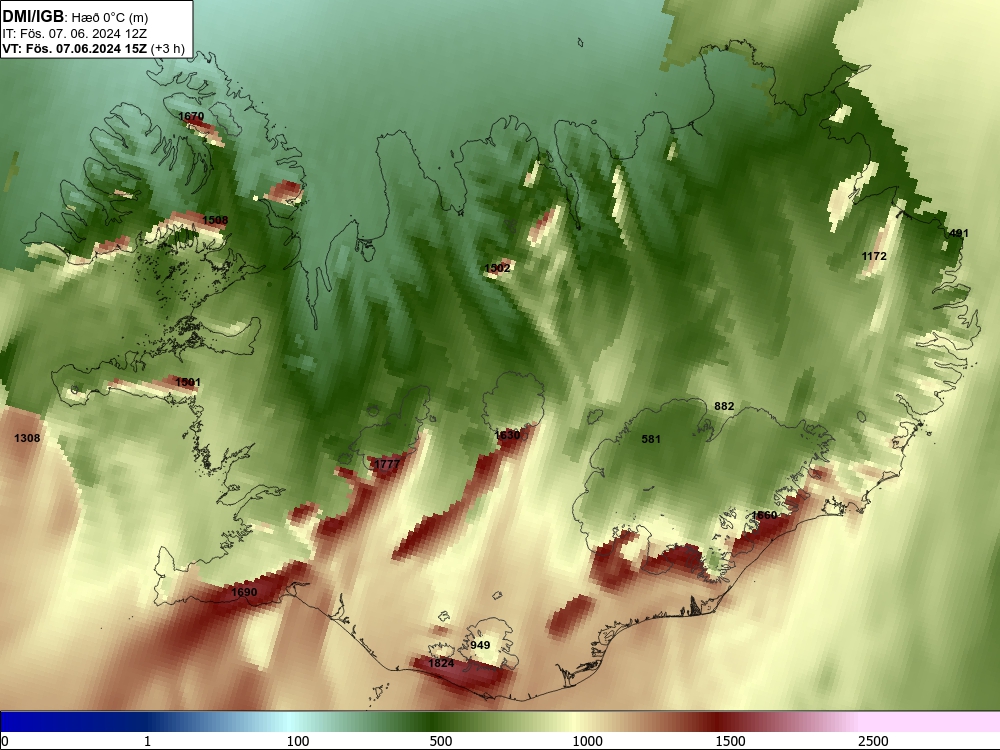Click the 2500 tick label on the legend
This screenshot has height=750, width=1000.
pos(873,740)
